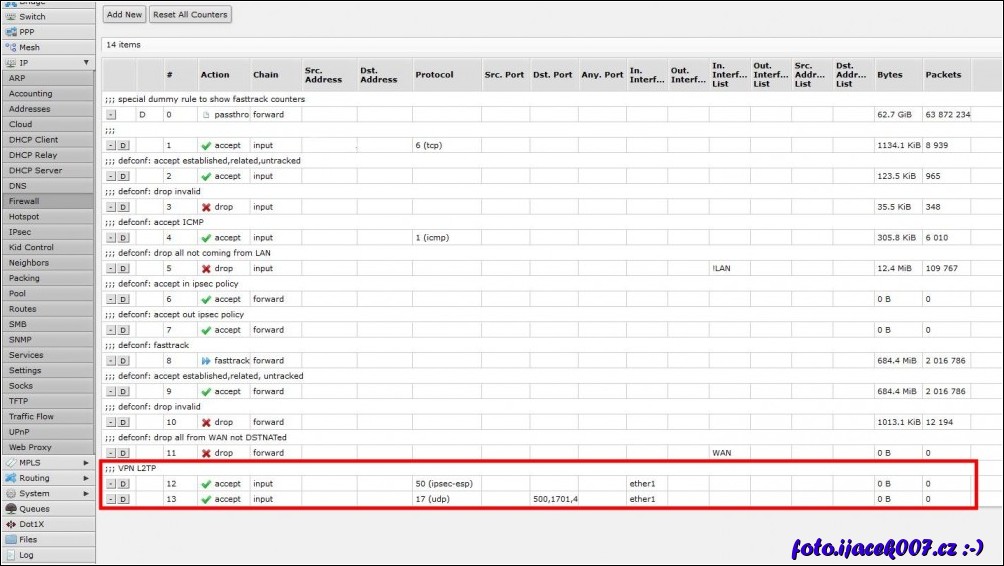The height and width of the screenshot is (566, 1004).
Task: Open Queues via its sidebar icon
Action: click(x=11, y=509)
